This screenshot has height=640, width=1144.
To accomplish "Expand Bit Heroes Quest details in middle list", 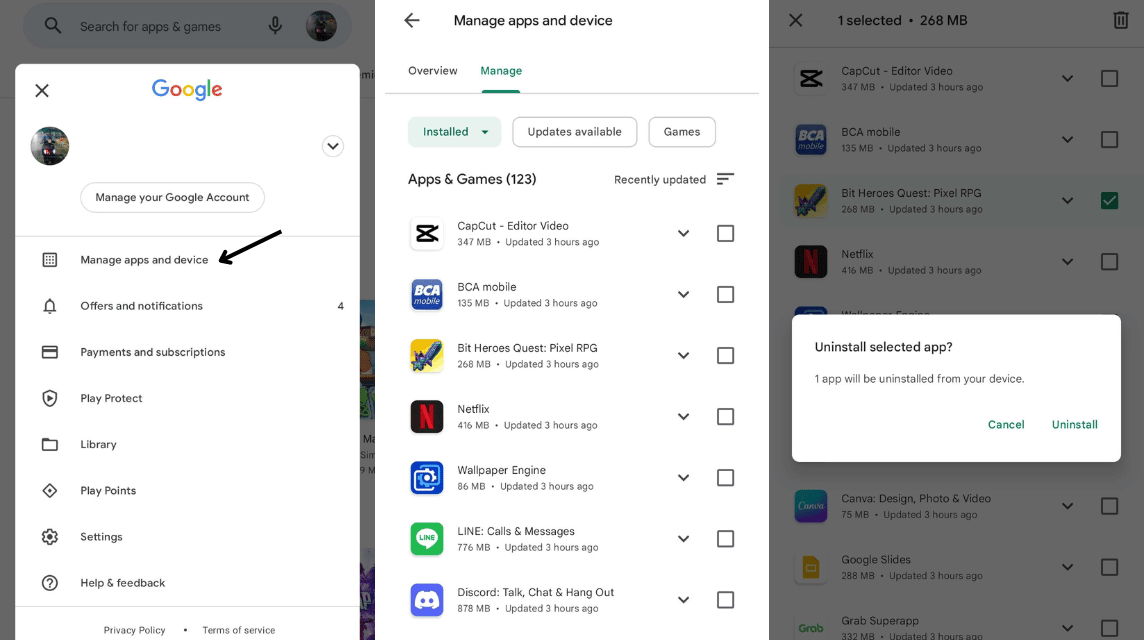I will [684, 355].
